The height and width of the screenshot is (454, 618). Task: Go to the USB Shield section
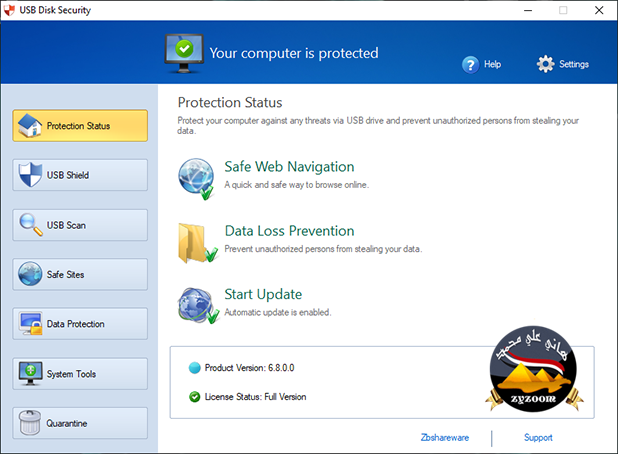(x=80, y=175)
